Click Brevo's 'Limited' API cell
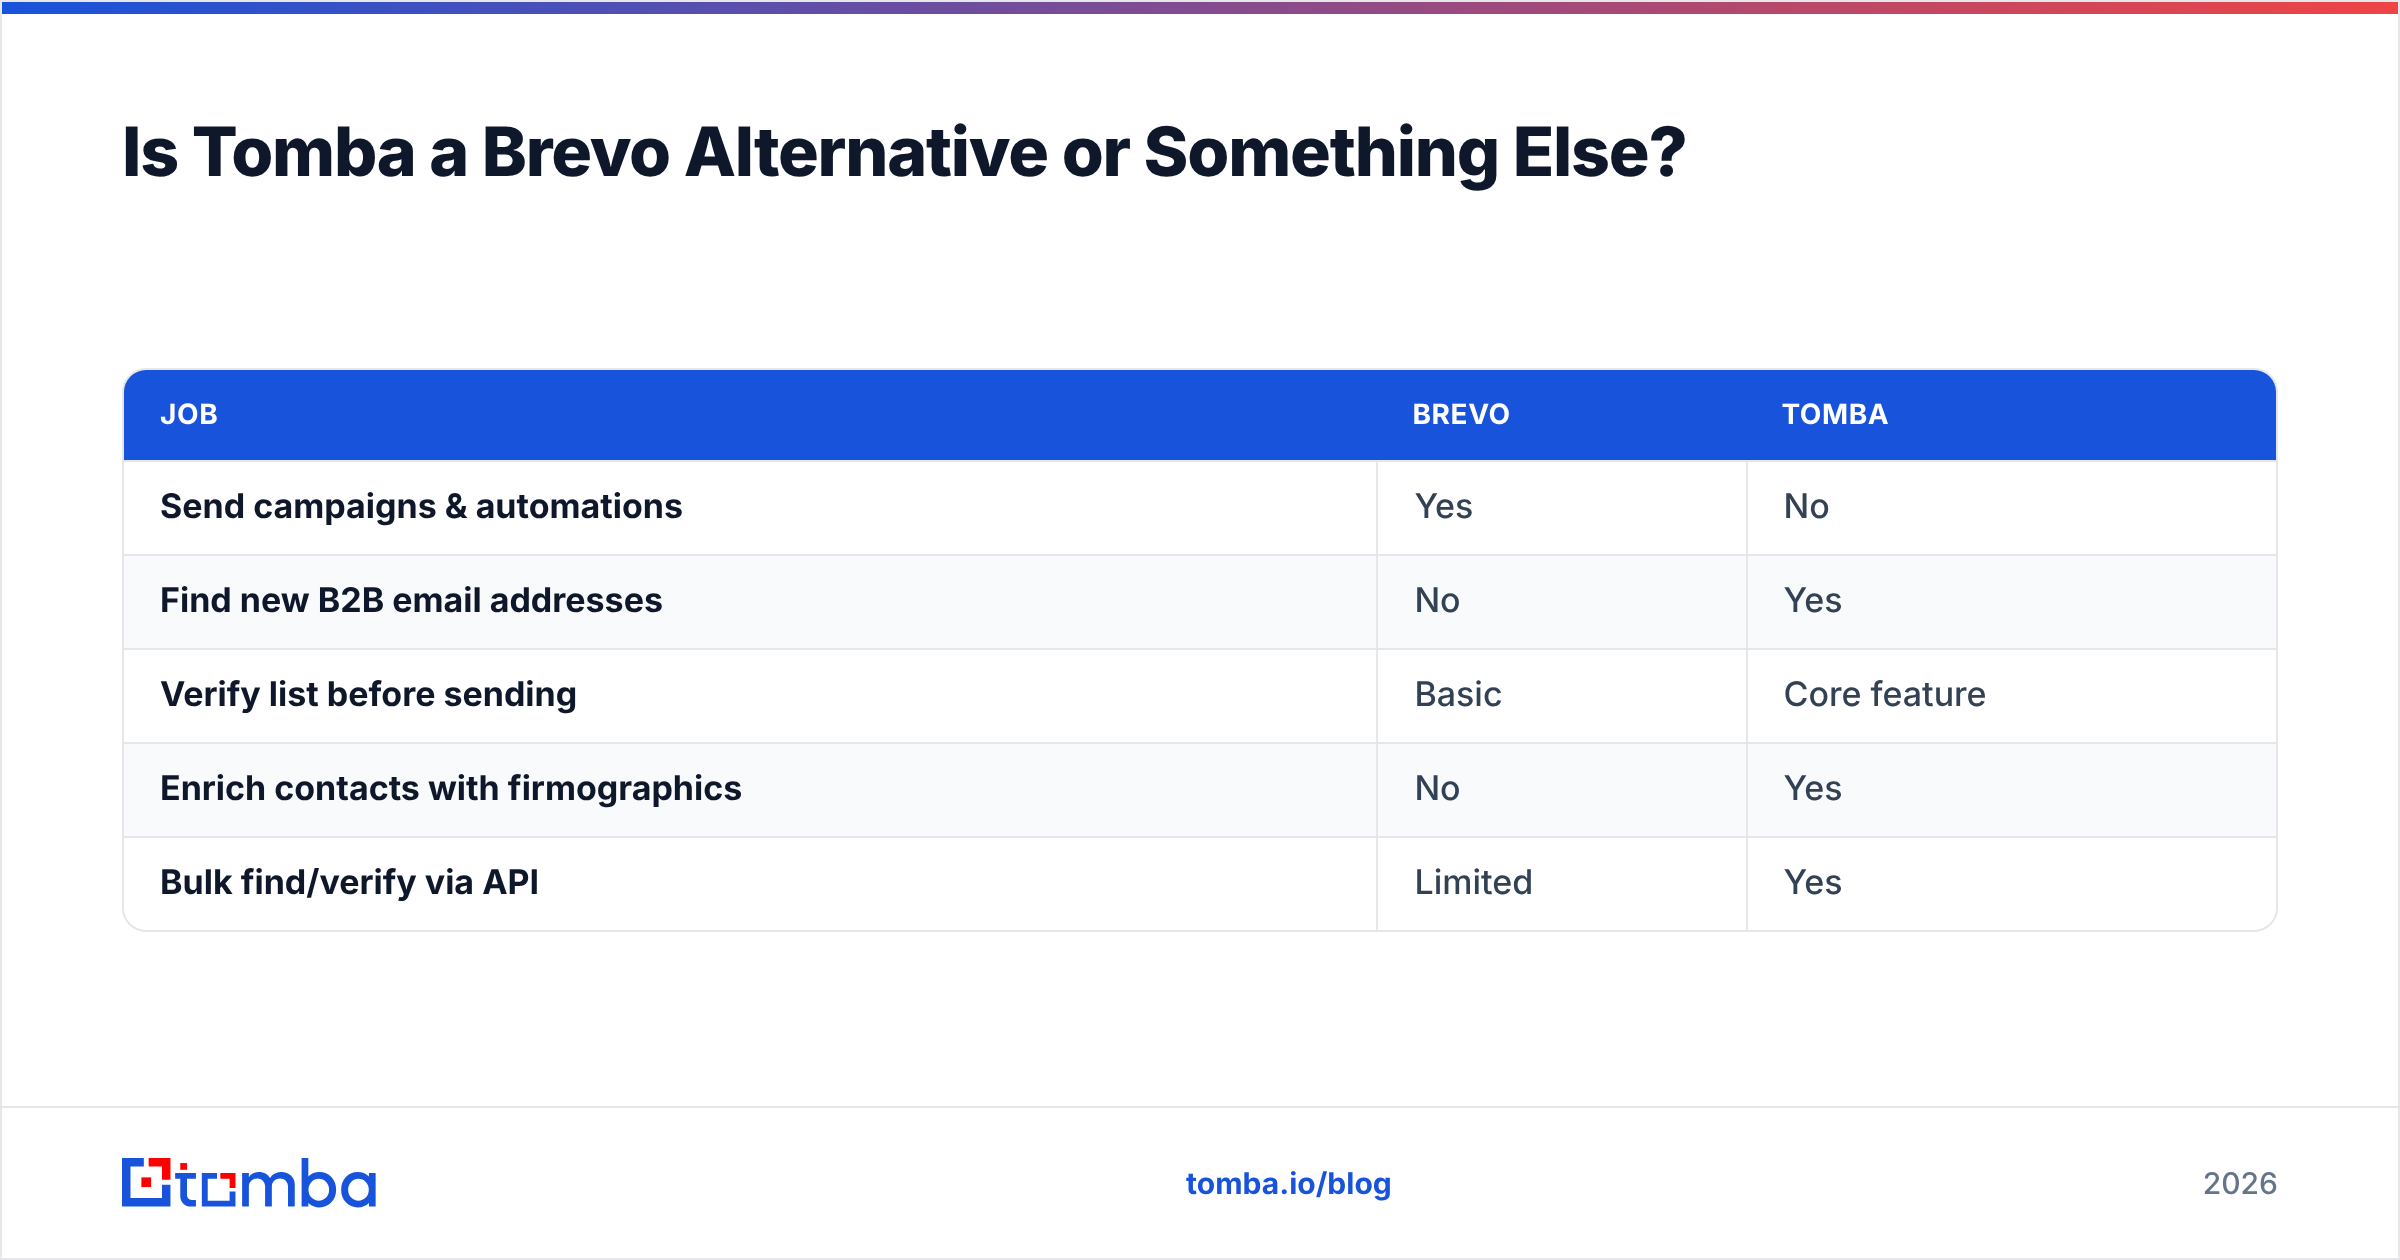Screen dimensions: 2400x1260 tap(1473, 883)
